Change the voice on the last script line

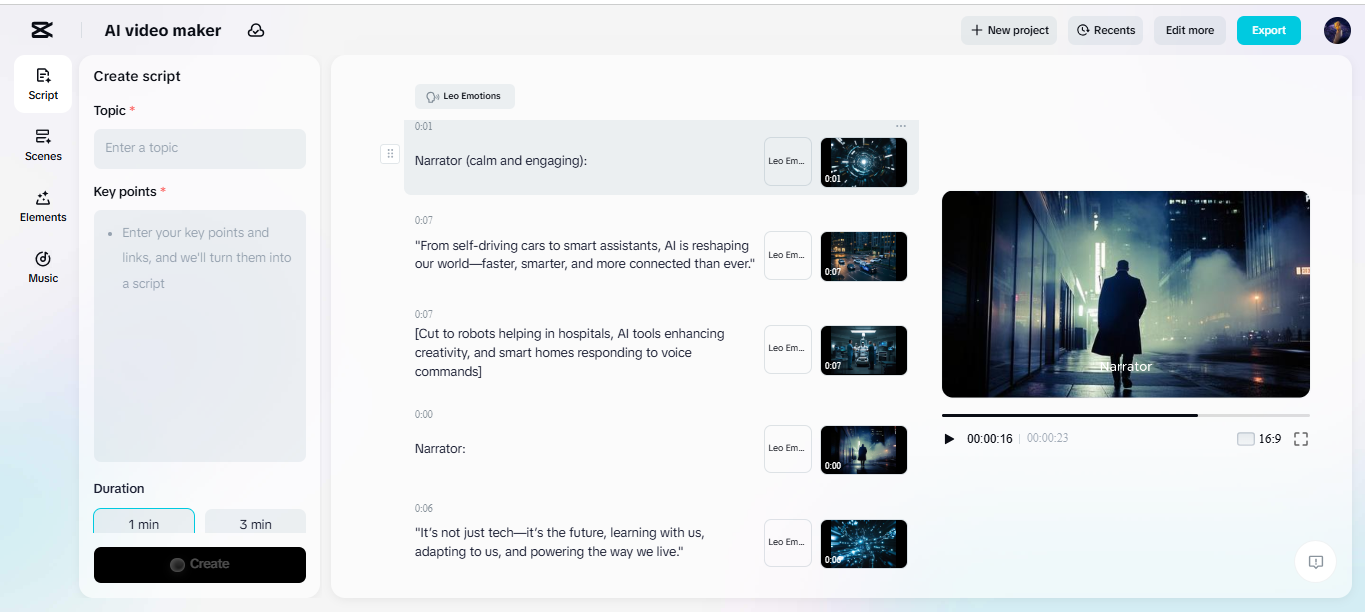click(x=787, y=543)
